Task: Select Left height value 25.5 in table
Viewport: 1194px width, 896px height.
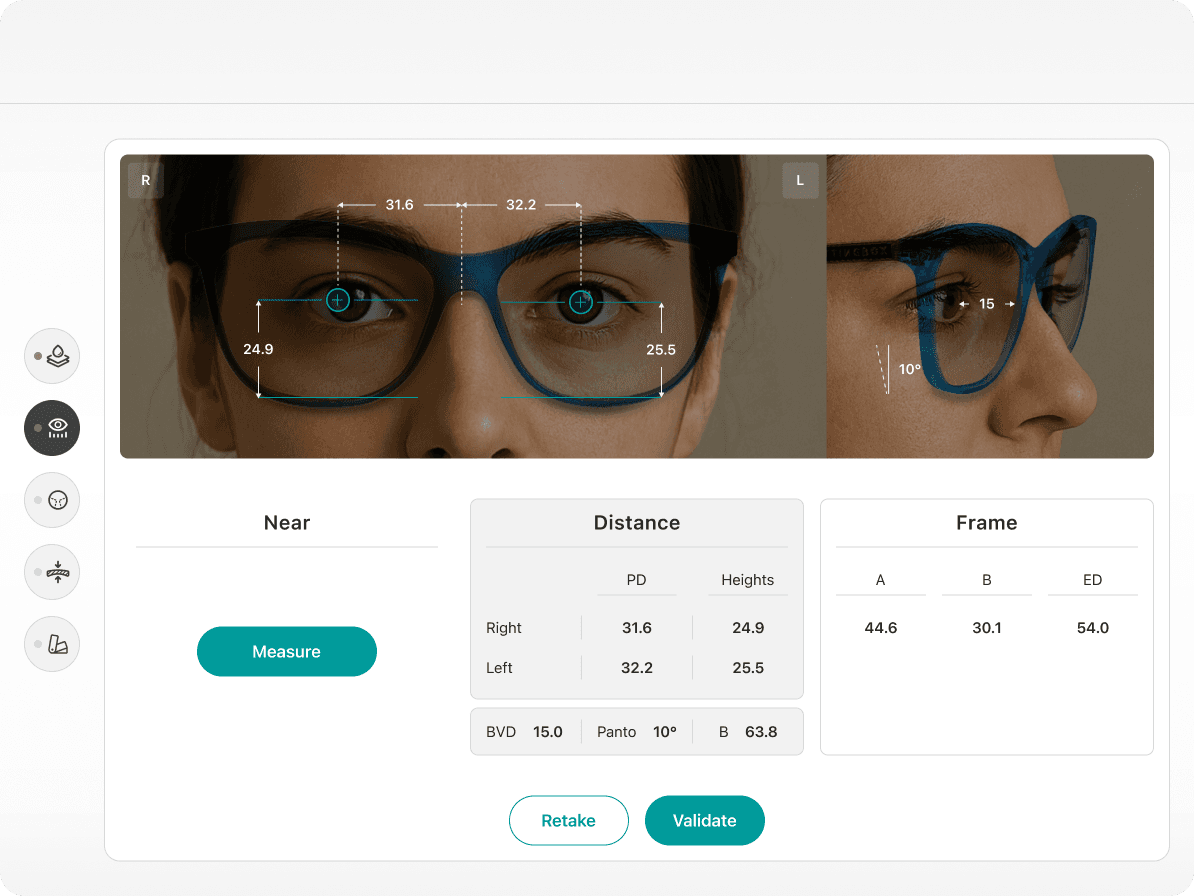Action: [x=748, y=668]
